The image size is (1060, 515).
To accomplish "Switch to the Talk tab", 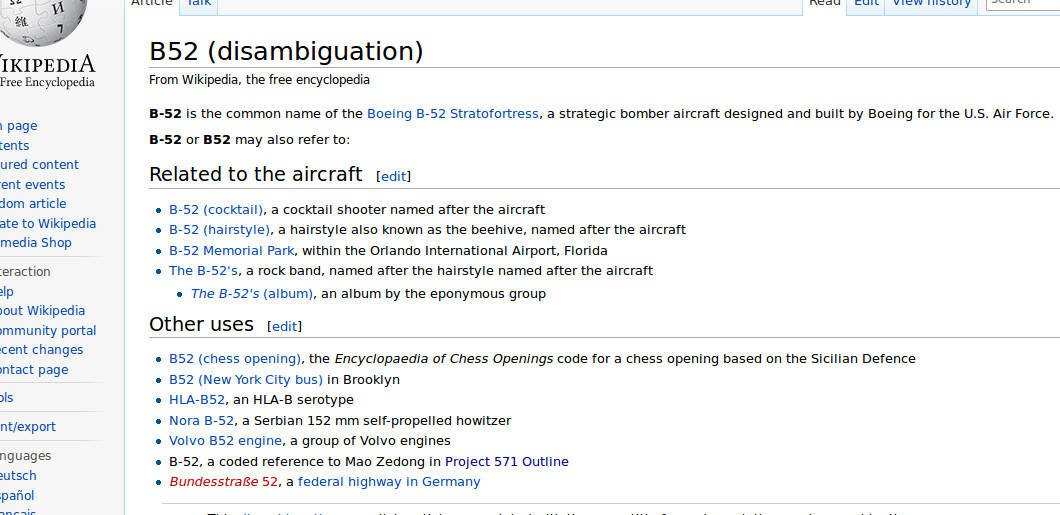I will coord(198,4).
